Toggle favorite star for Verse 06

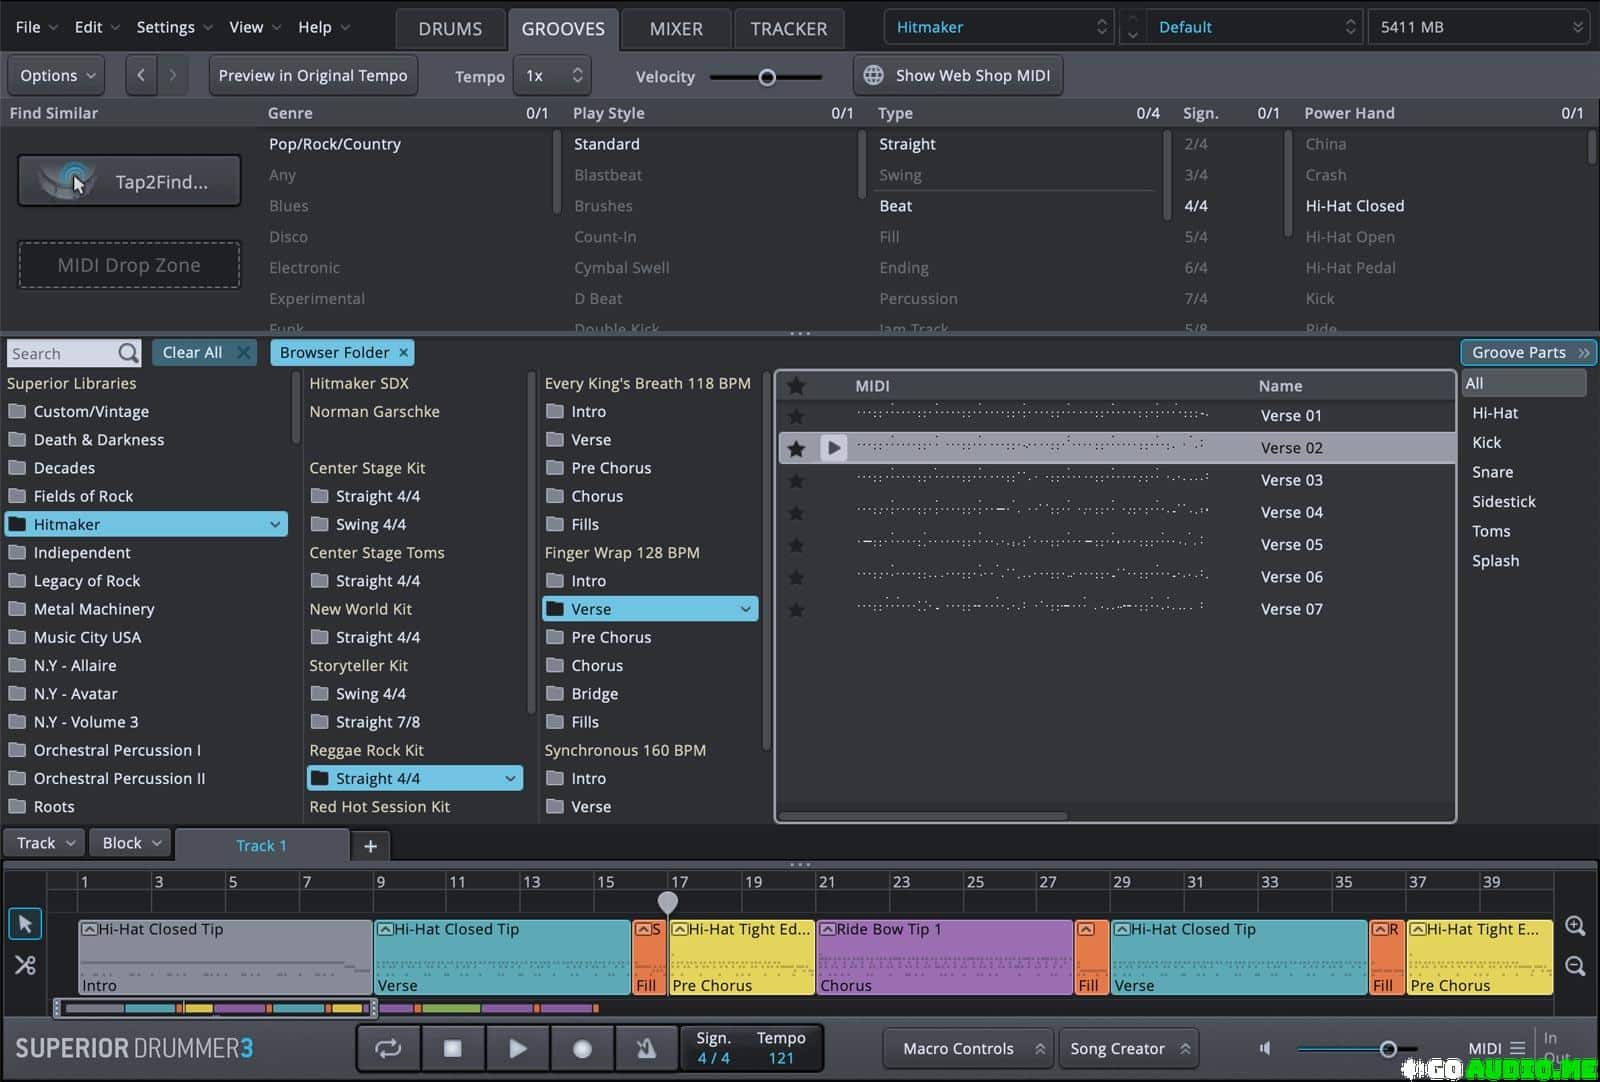coord(796,577)
